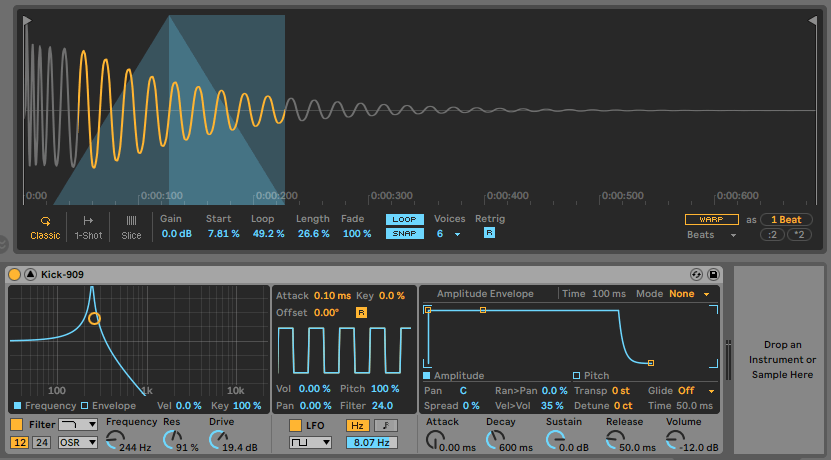The image size is (831, 460).
Task: Toggle the Filter on/off switch
Action: 16,424
